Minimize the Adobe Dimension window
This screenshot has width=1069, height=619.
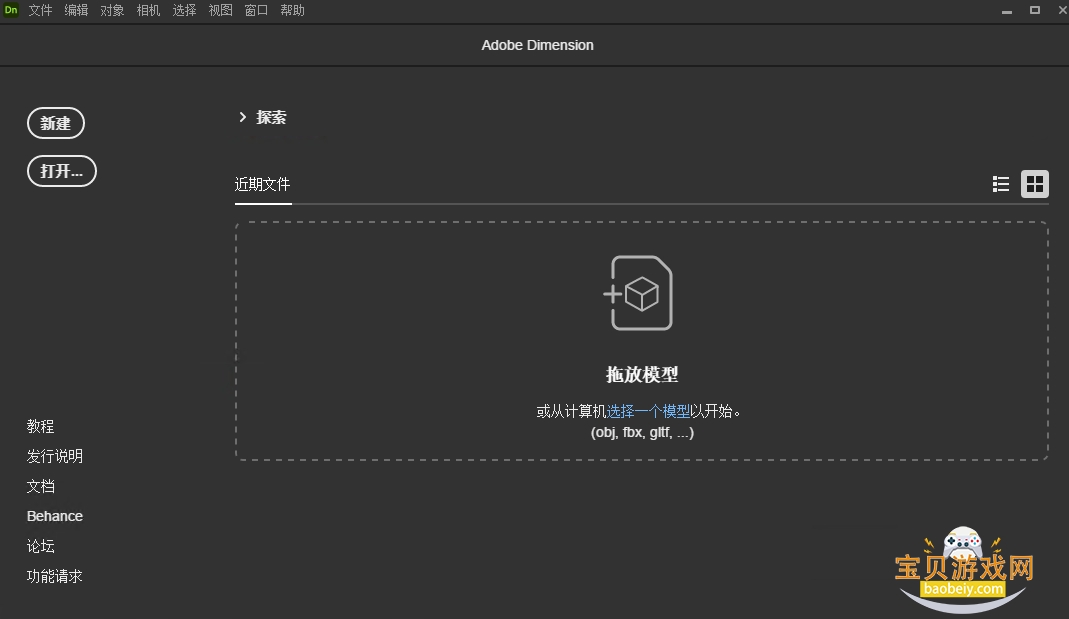point(1006,11)
